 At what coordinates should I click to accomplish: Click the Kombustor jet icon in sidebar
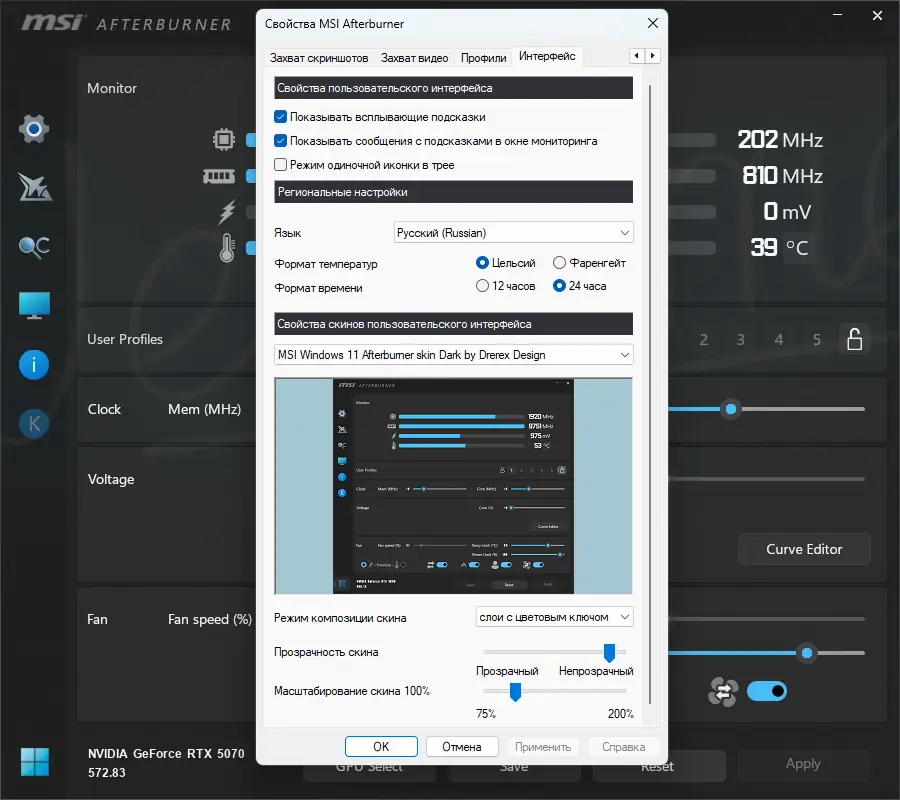point(34,188)
